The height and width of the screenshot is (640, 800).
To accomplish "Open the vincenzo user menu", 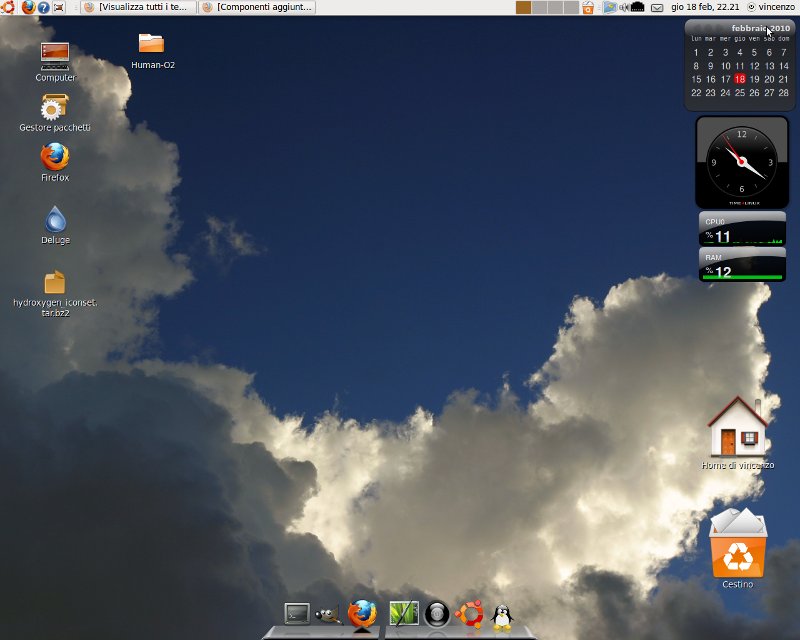I will [771, 7].
